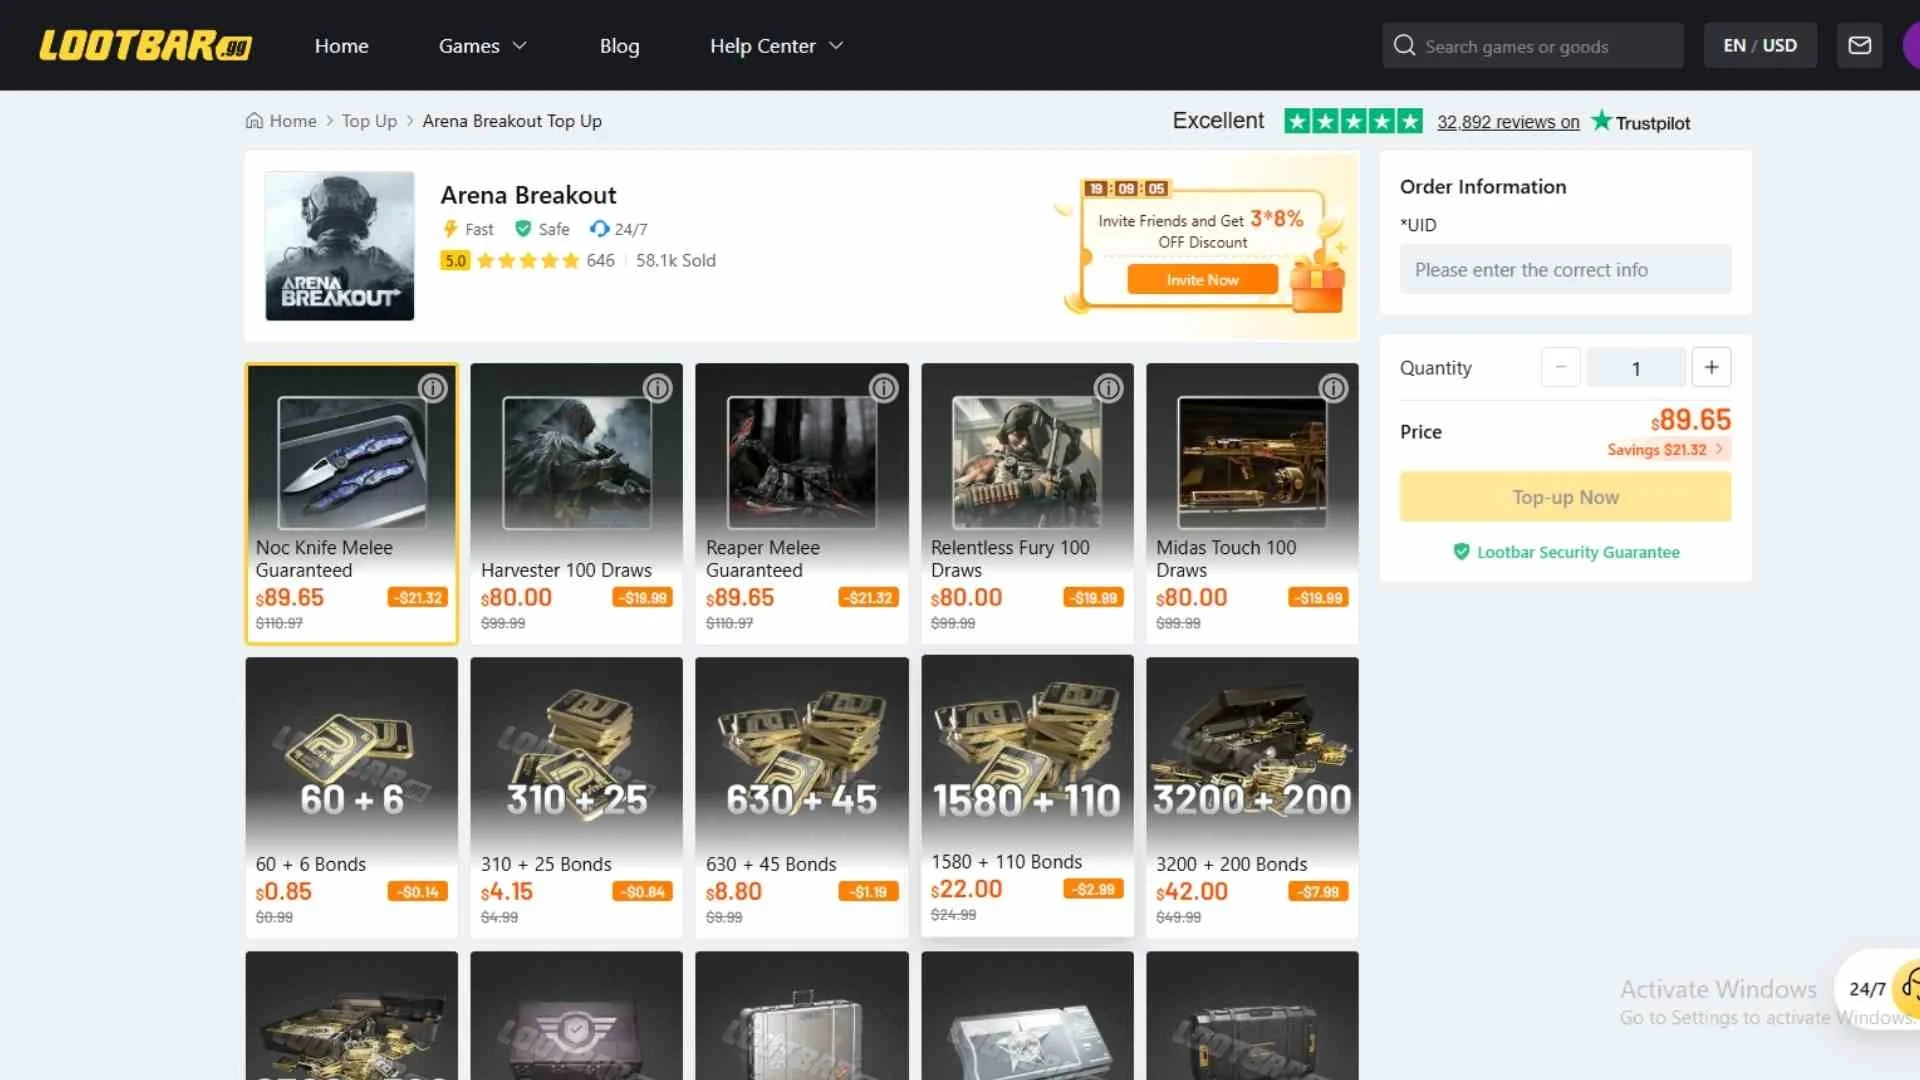
Task: Open info icon on Noc Knife card
Action: point(432,388)
